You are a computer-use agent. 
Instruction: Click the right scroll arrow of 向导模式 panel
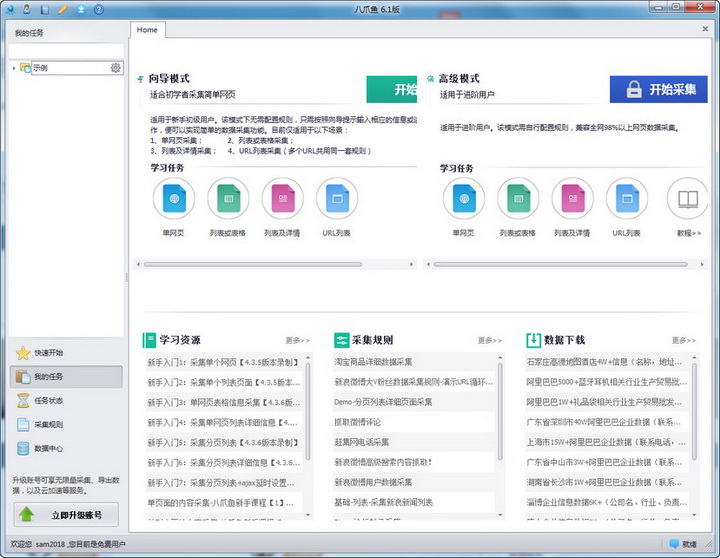411,265
